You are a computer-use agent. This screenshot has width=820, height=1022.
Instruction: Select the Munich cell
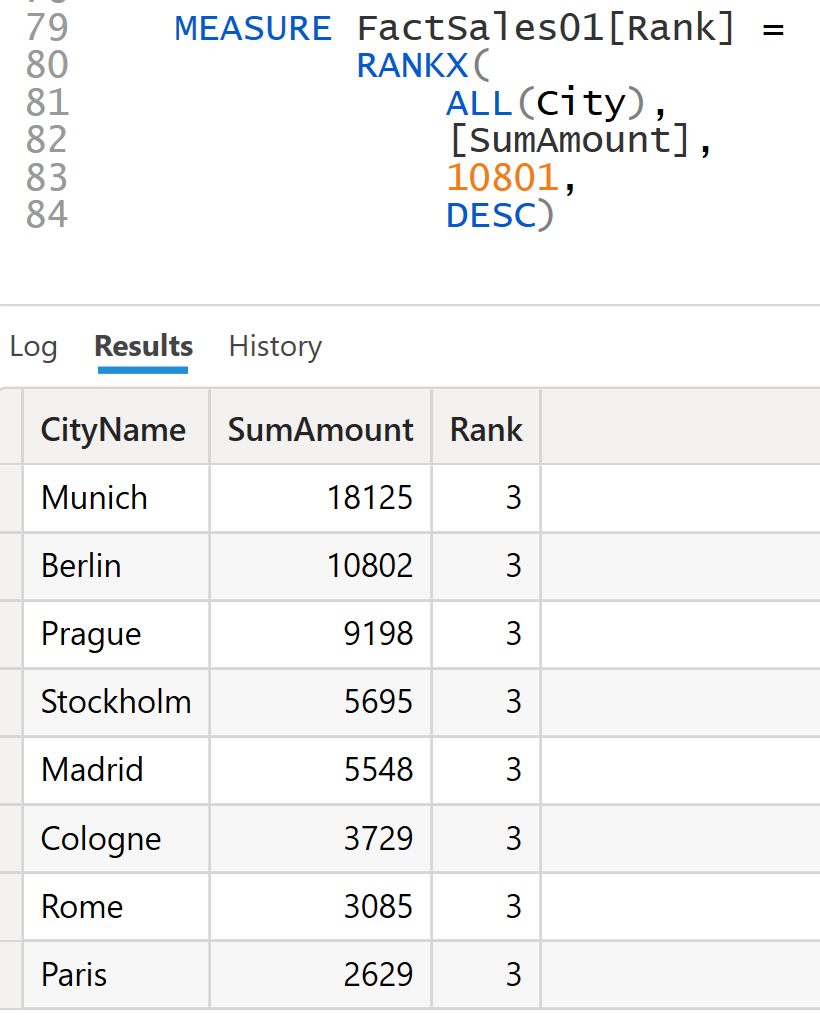[x=94, y=498]
